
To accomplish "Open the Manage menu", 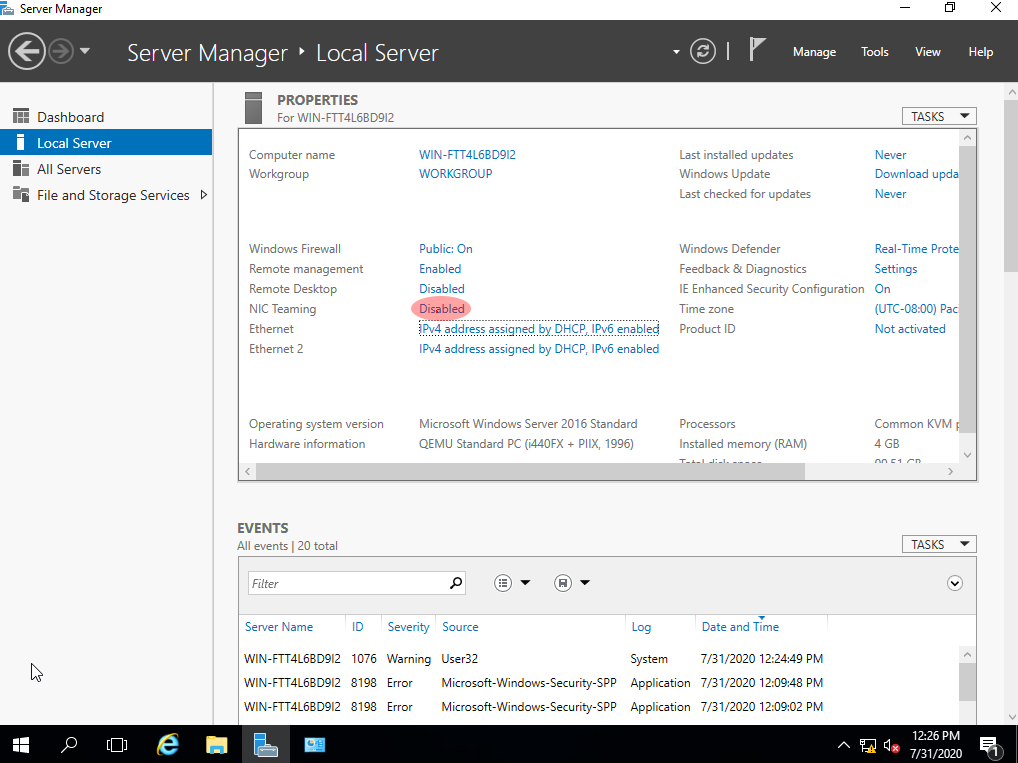I will 814,51.
